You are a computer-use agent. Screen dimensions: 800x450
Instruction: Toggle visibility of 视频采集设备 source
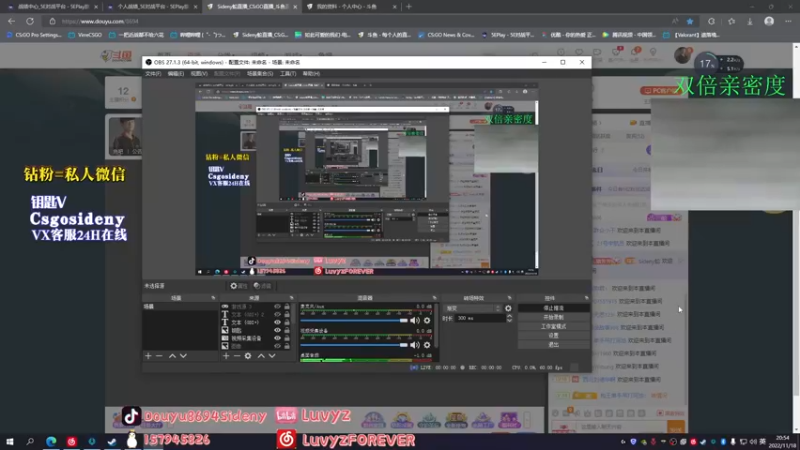[x=277, y=338]
